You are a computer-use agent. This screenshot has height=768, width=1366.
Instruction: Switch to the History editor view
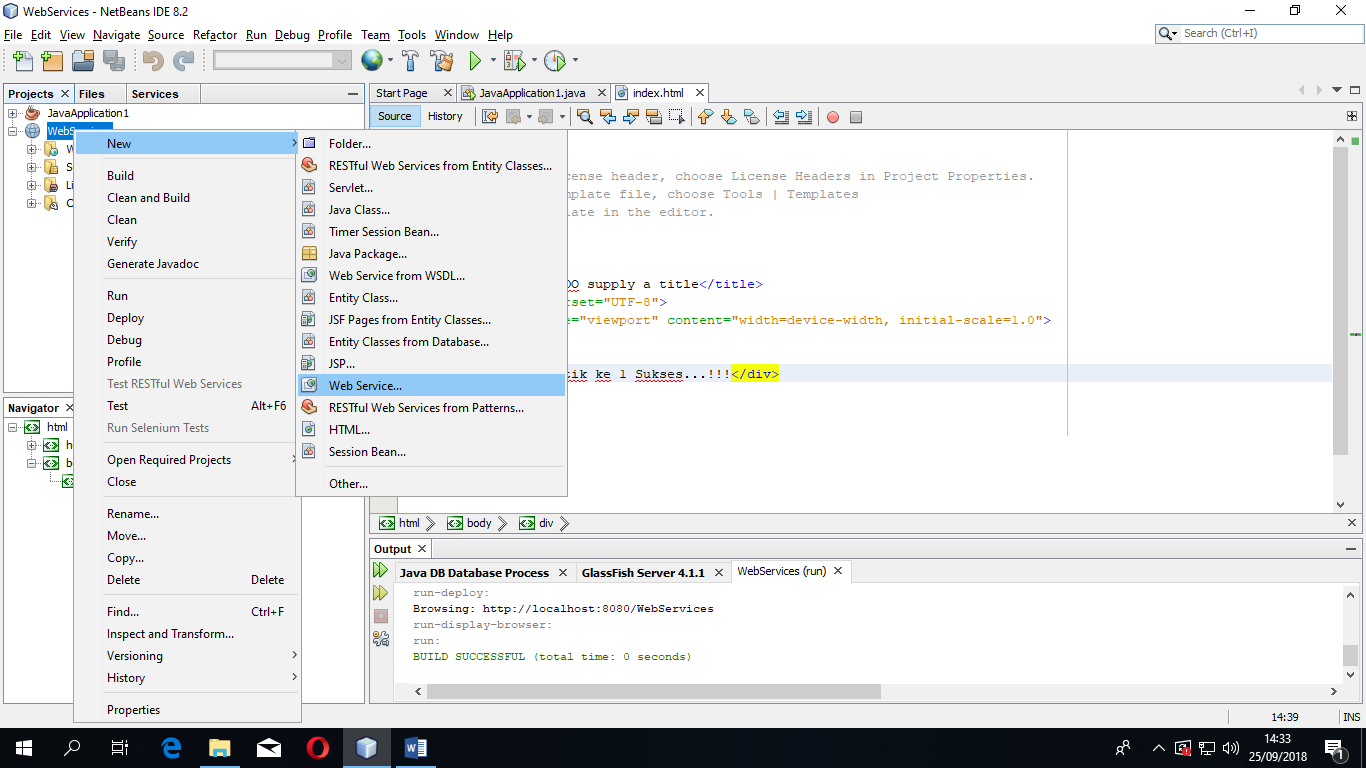pyautogui.click(x=445, y=116)
